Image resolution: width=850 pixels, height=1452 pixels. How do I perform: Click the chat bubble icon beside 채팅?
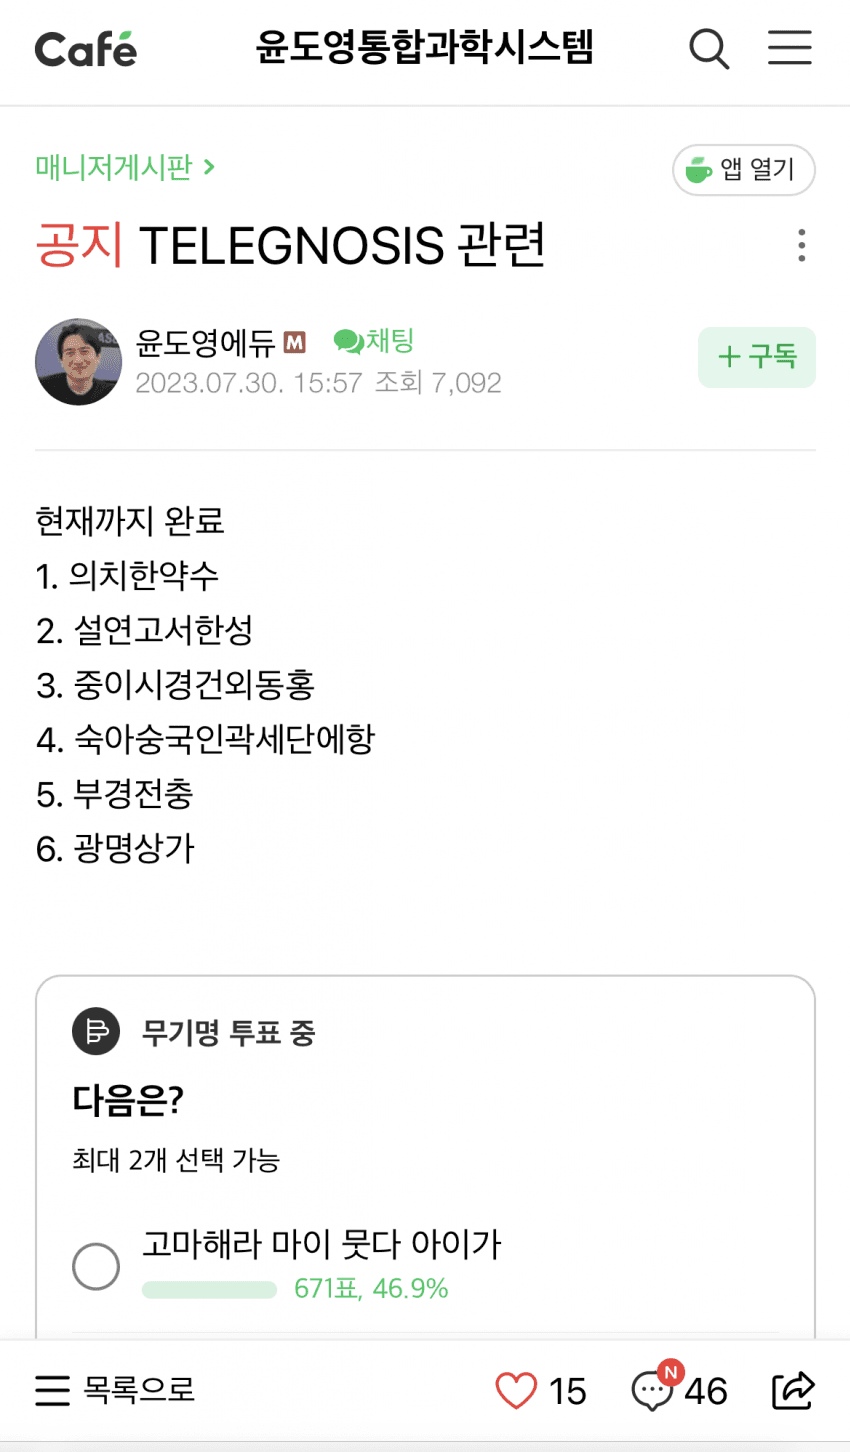pyautogui.click(x=348, y=342)
